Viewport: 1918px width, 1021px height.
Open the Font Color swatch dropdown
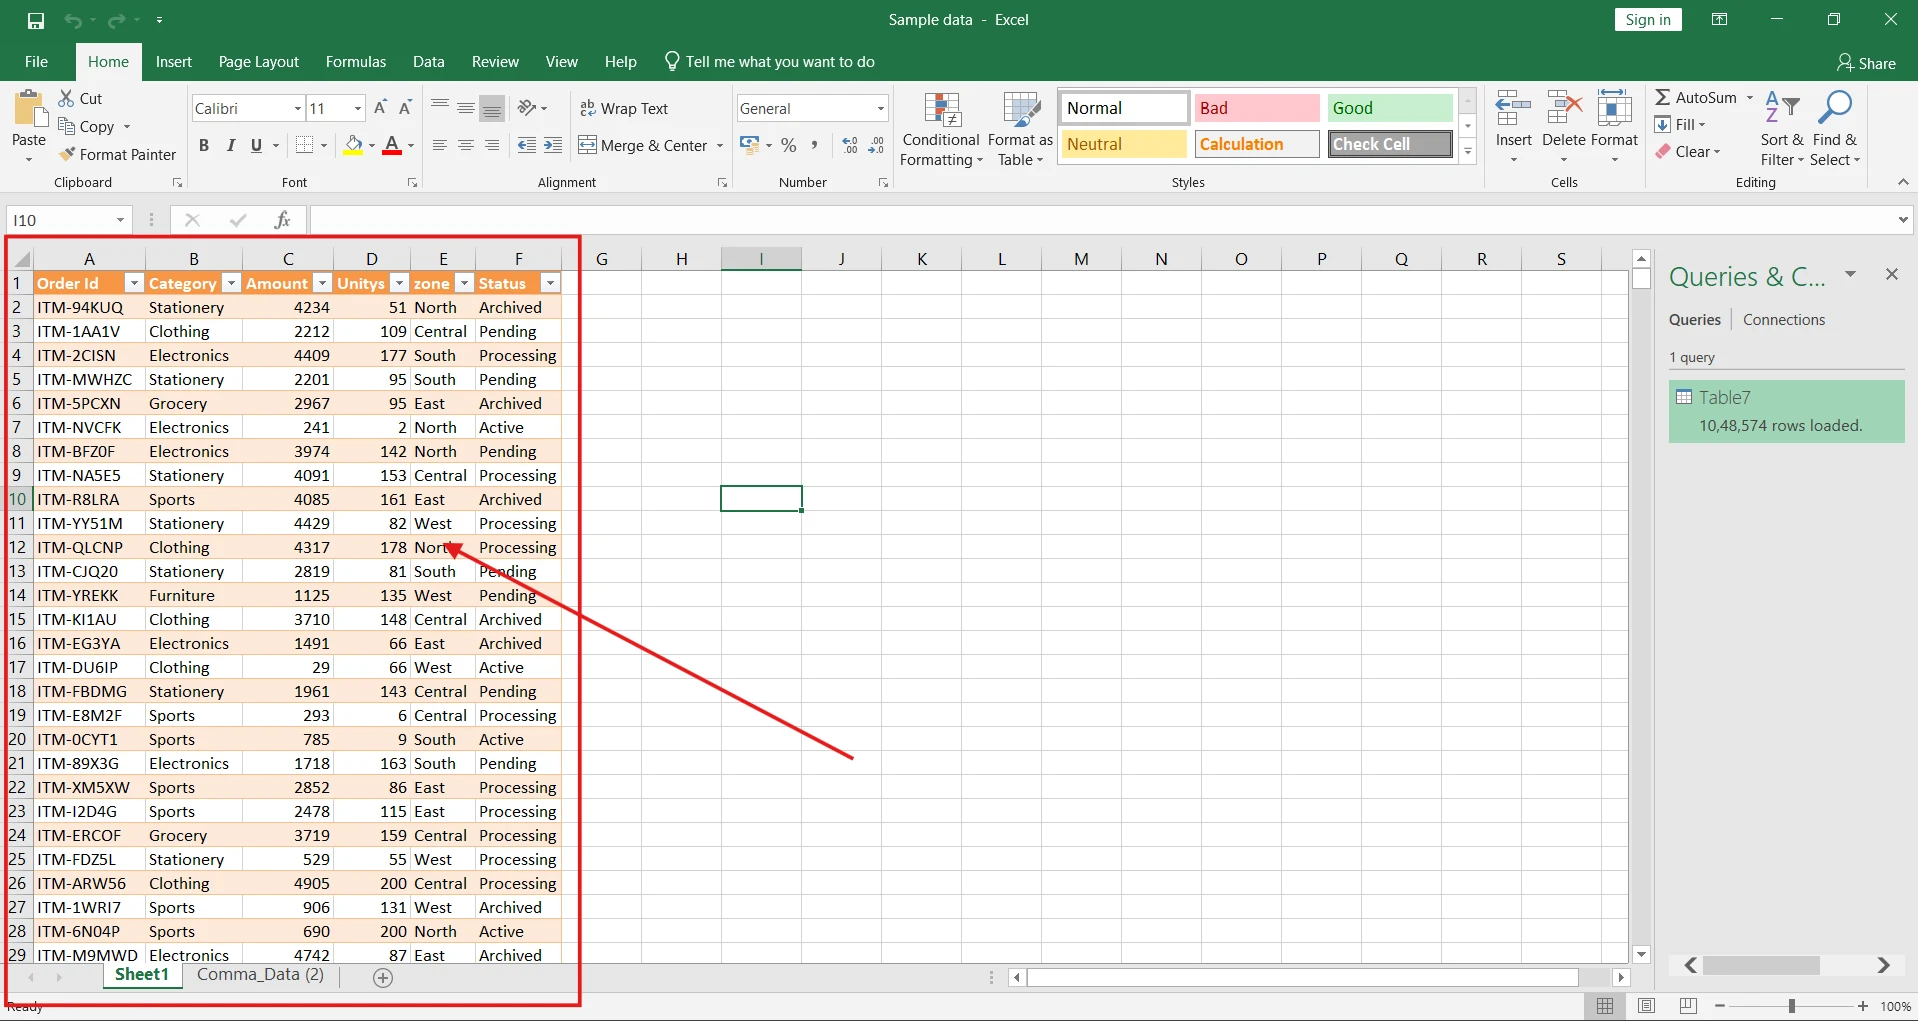(409, 145)
